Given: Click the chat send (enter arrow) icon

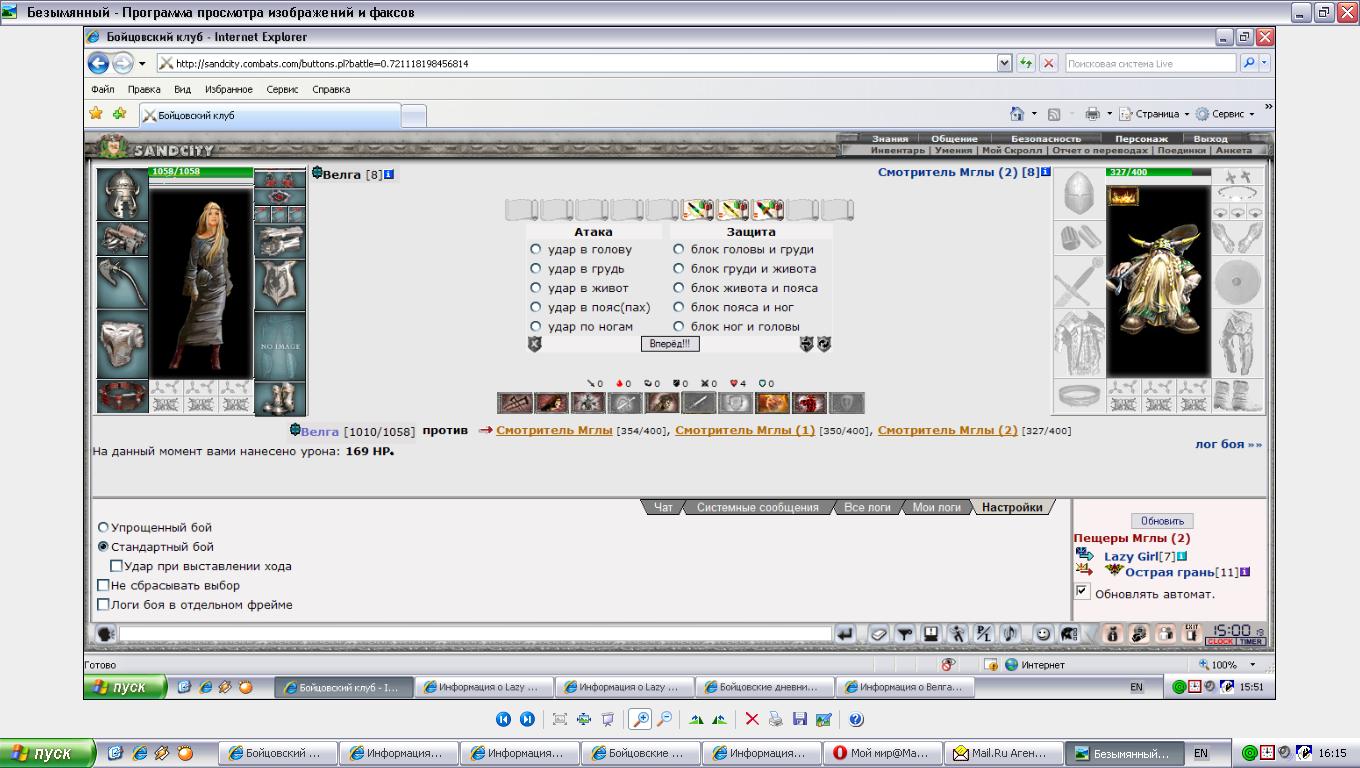Looking at the screenshot, I should tap(846, 634).
